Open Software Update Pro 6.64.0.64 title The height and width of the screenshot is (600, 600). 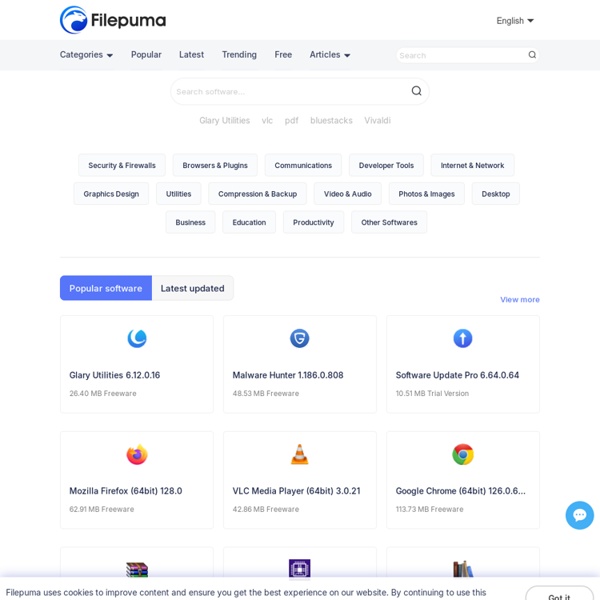pos(457,375)
